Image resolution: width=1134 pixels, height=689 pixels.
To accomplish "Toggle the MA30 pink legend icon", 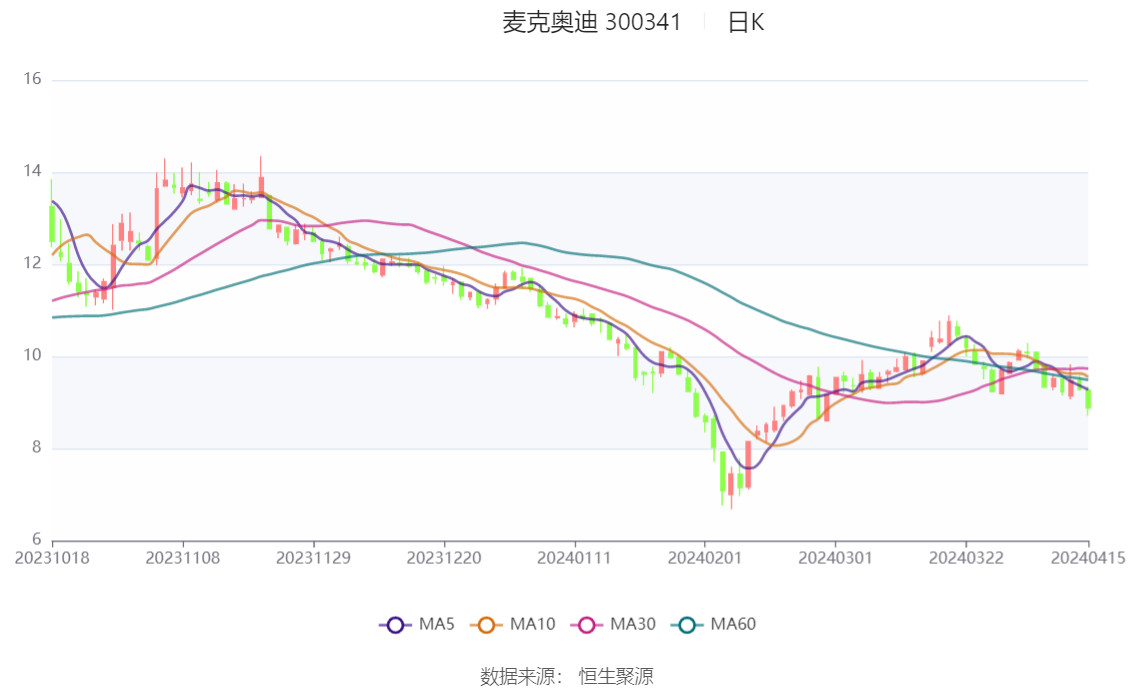I will click(587, 625).
